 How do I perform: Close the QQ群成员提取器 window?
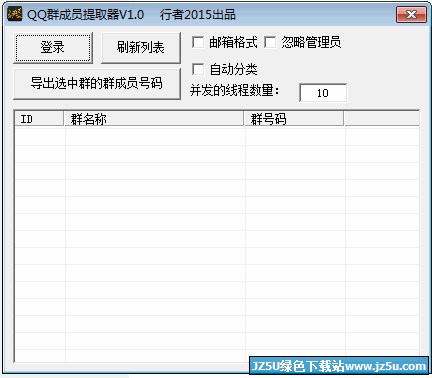point(411,15)
